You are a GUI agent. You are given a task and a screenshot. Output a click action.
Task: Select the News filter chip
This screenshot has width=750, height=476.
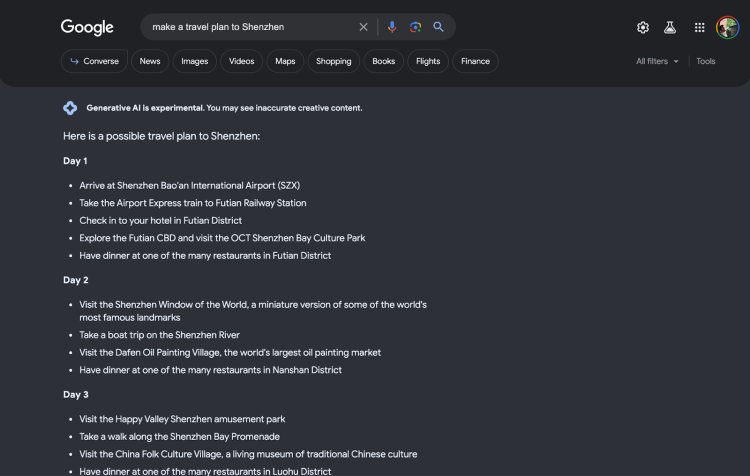click(x=150, y=61)
